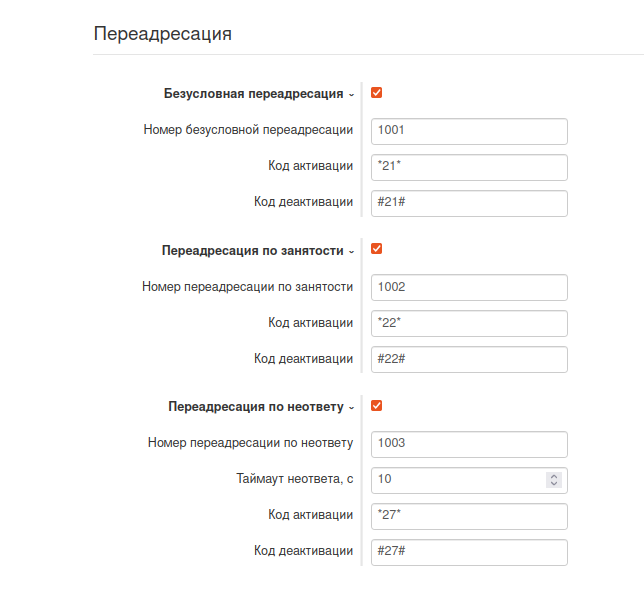Click the deactivation code field containing #21#

tap(468, 202)
